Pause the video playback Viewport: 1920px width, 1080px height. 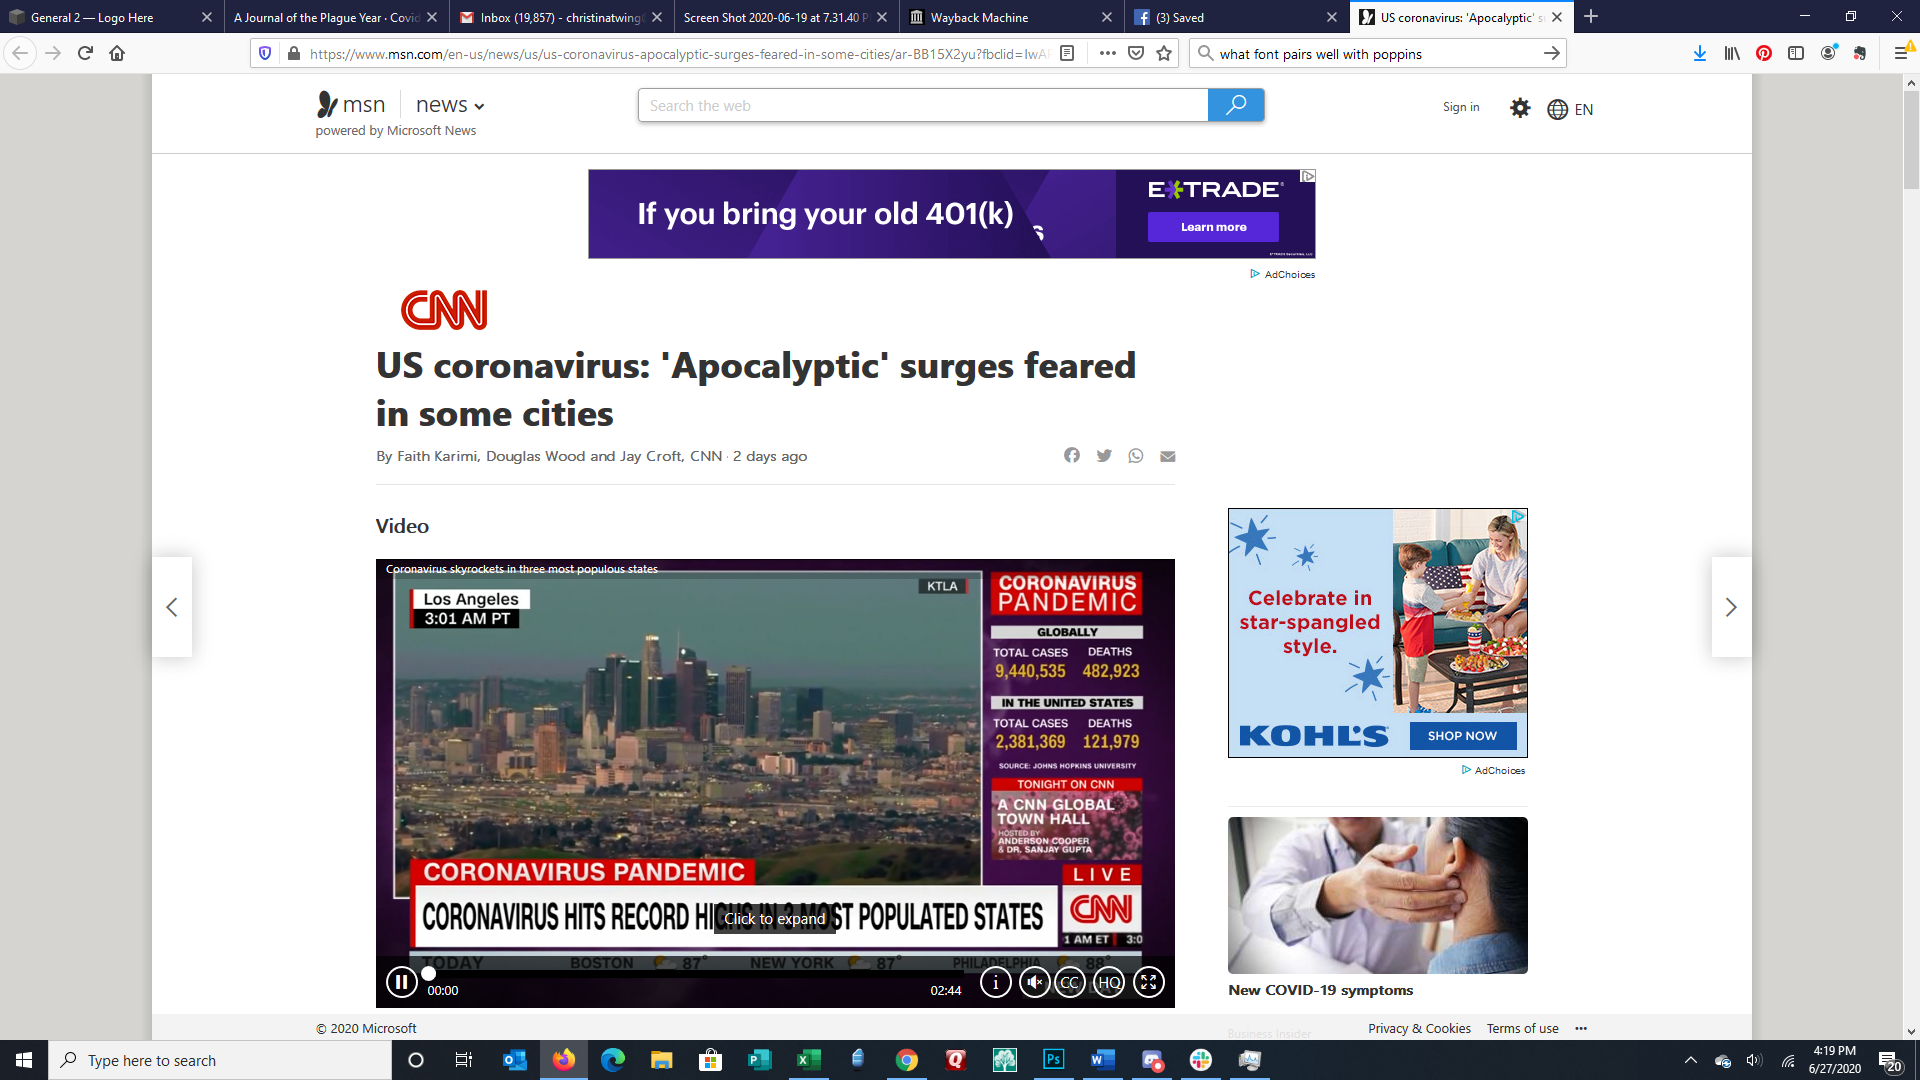[x=401, y=983]
